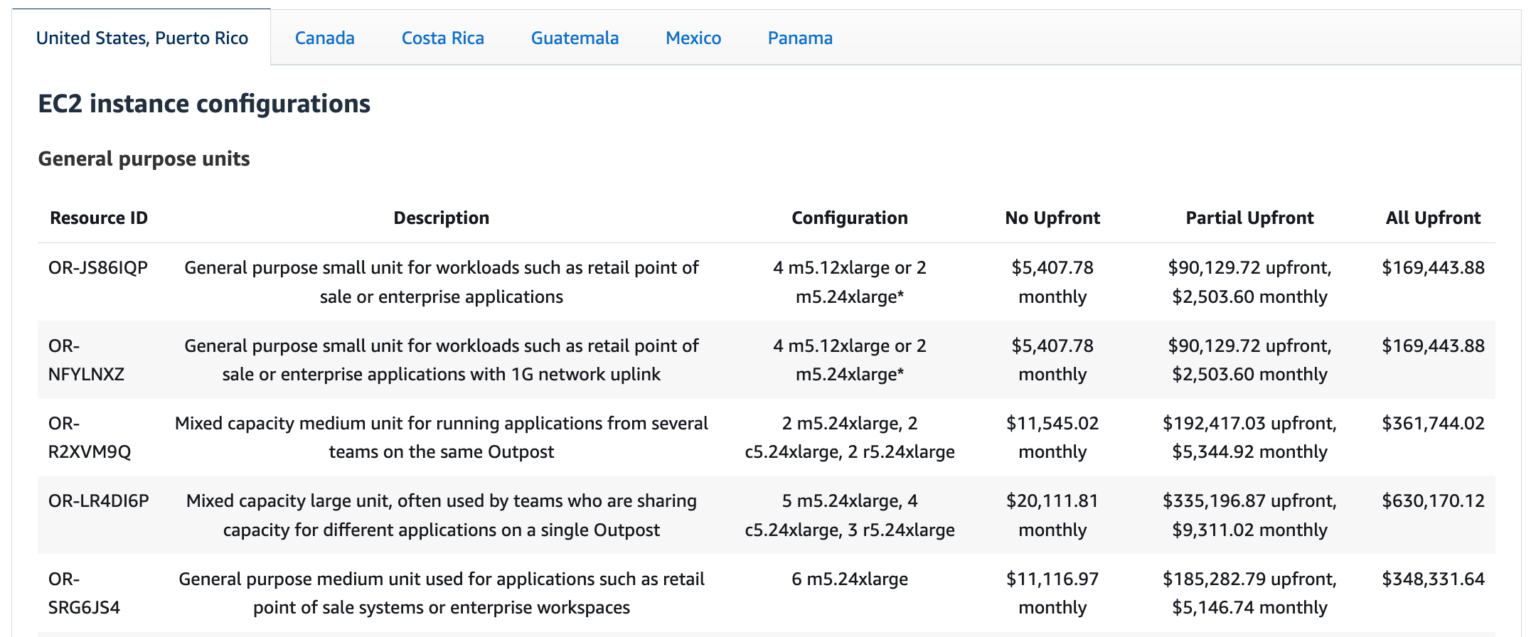Click the Description column header
The image size is (1536, 637).
[x=441, y=217]
